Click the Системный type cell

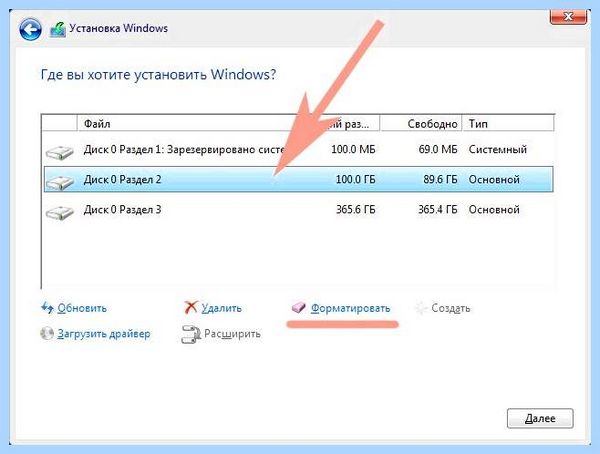tap(497, 150)
